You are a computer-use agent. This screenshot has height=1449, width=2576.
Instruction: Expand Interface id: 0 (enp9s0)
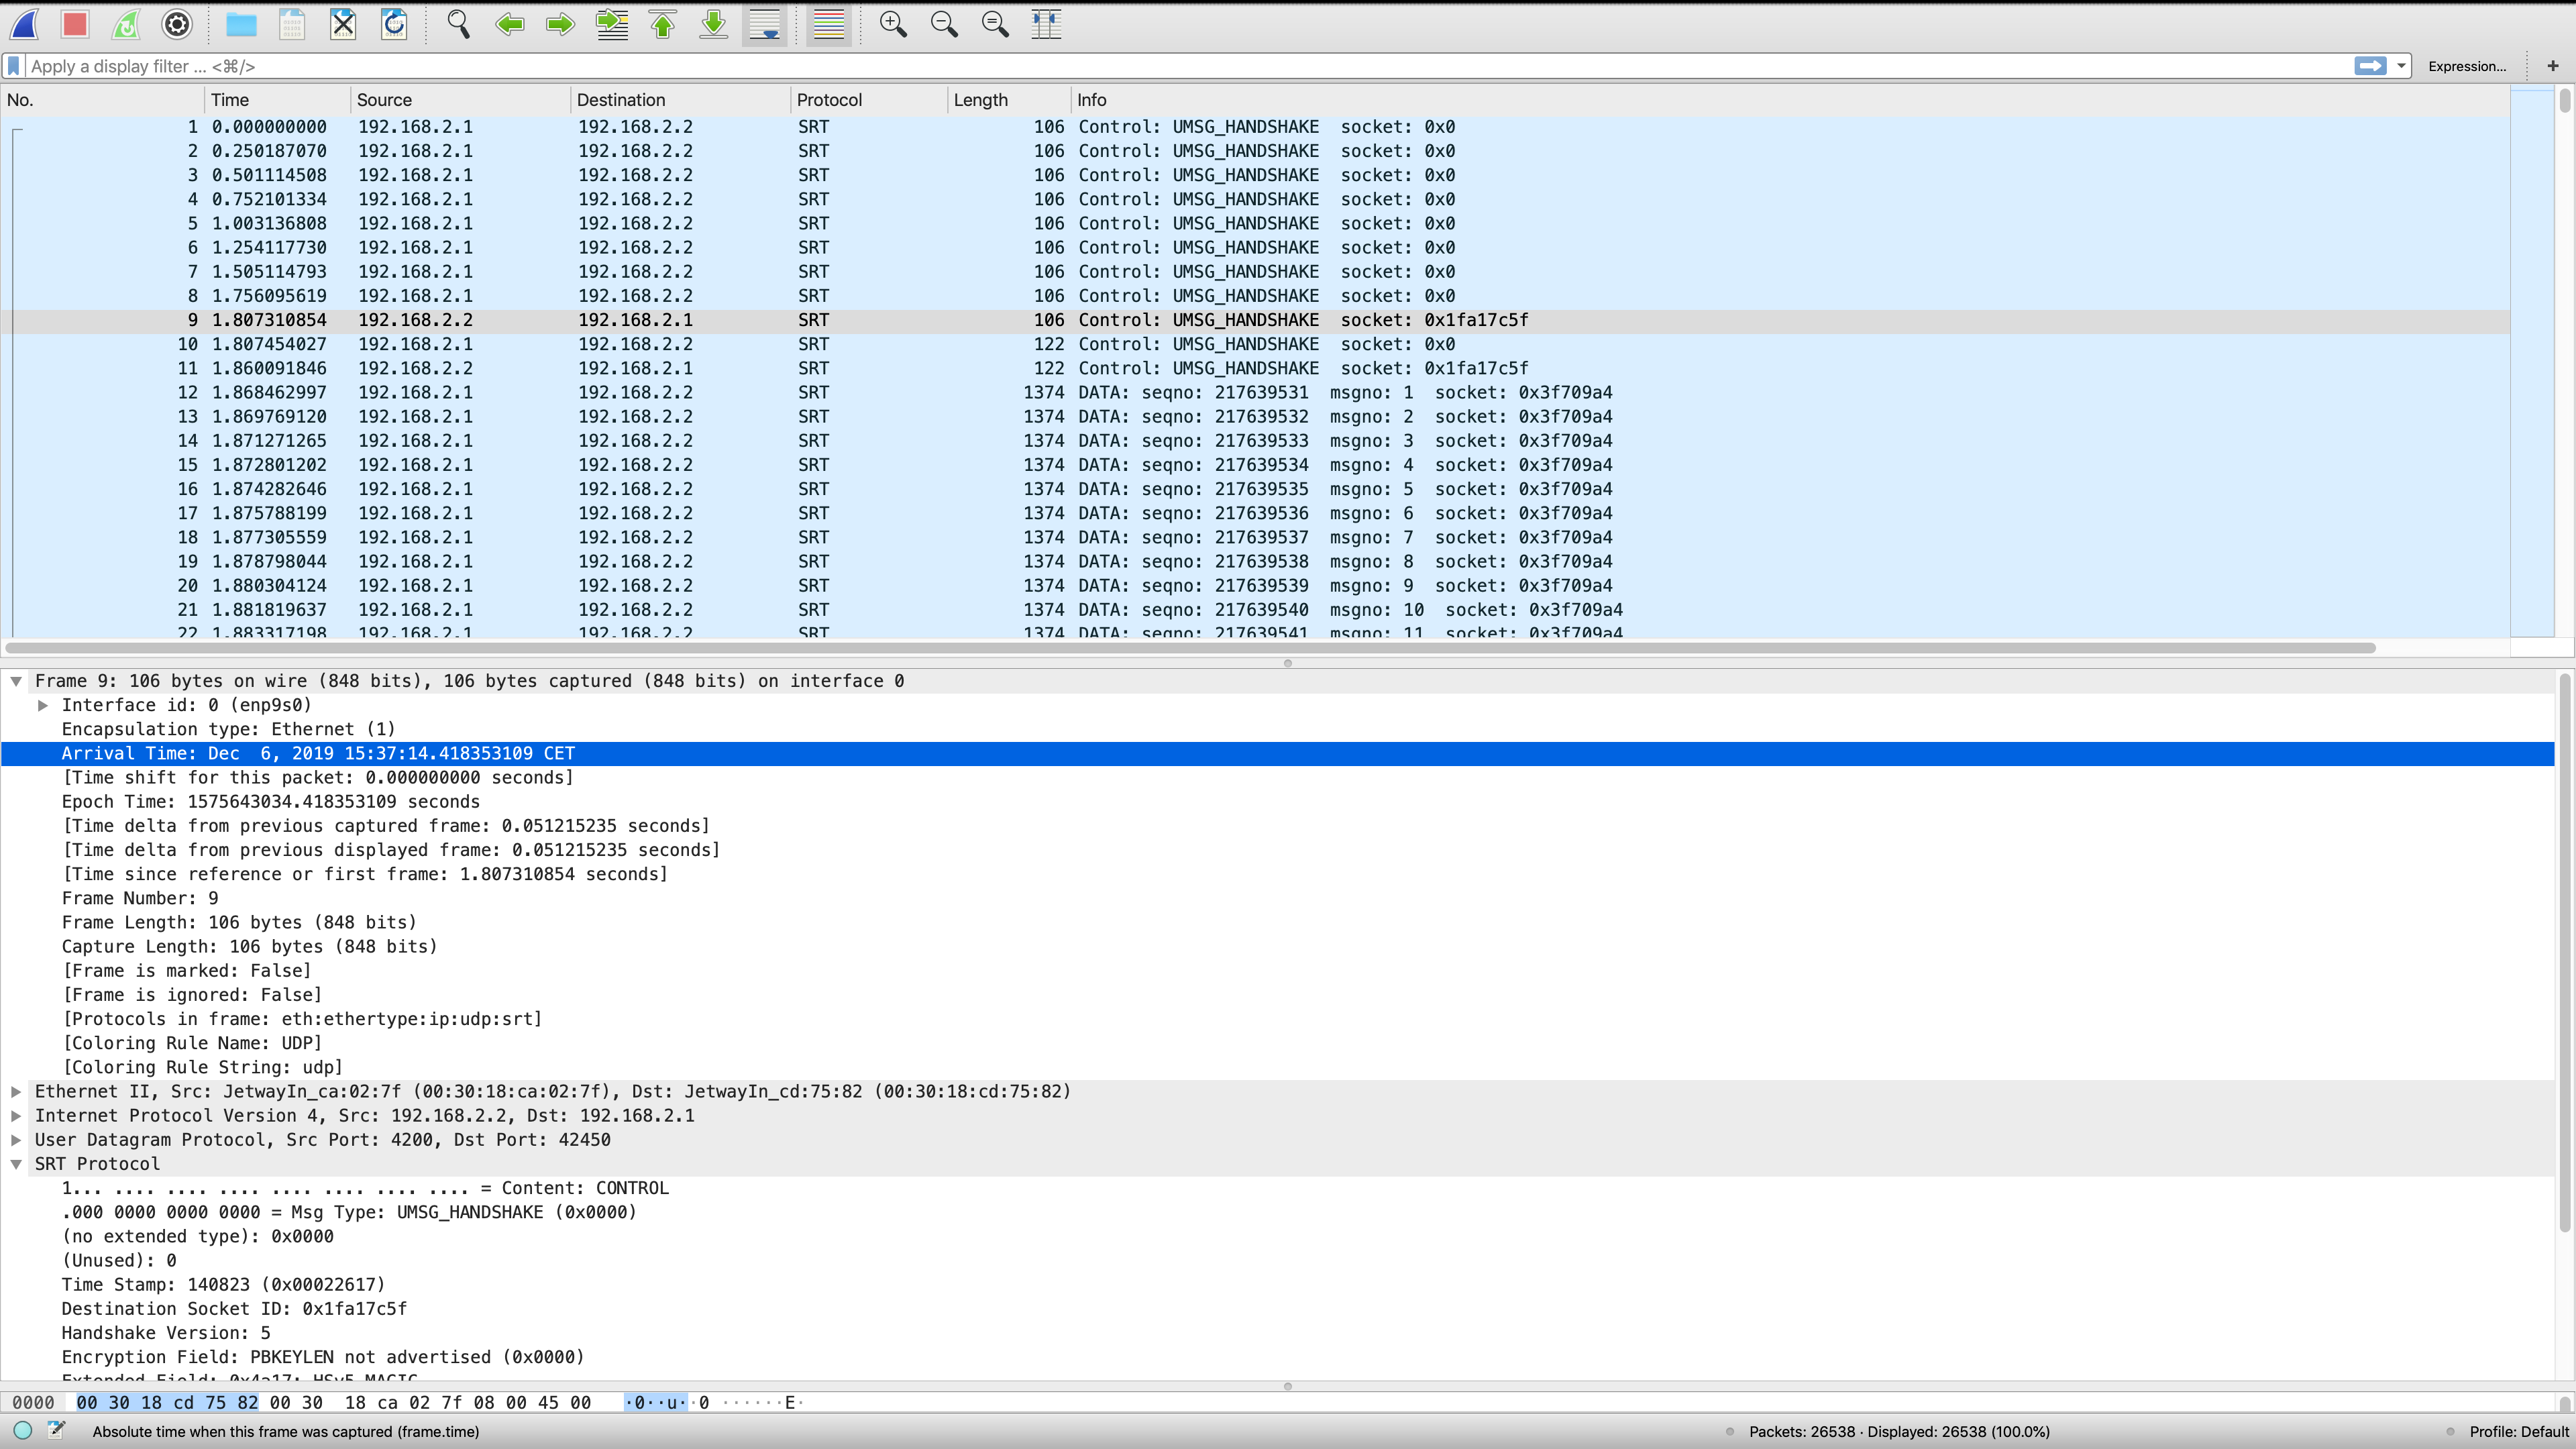tap(43, 705)
